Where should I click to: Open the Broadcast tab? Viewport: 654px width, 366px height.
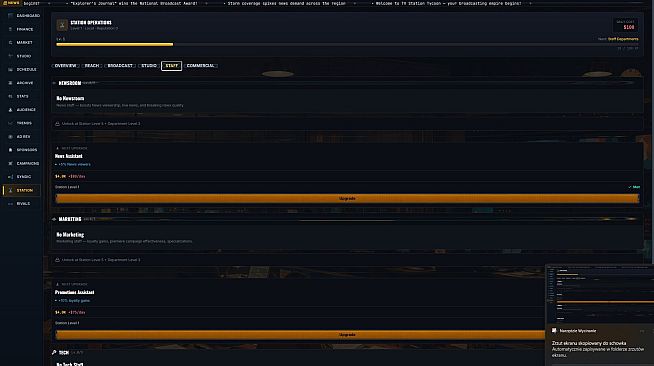click(120, 66)
